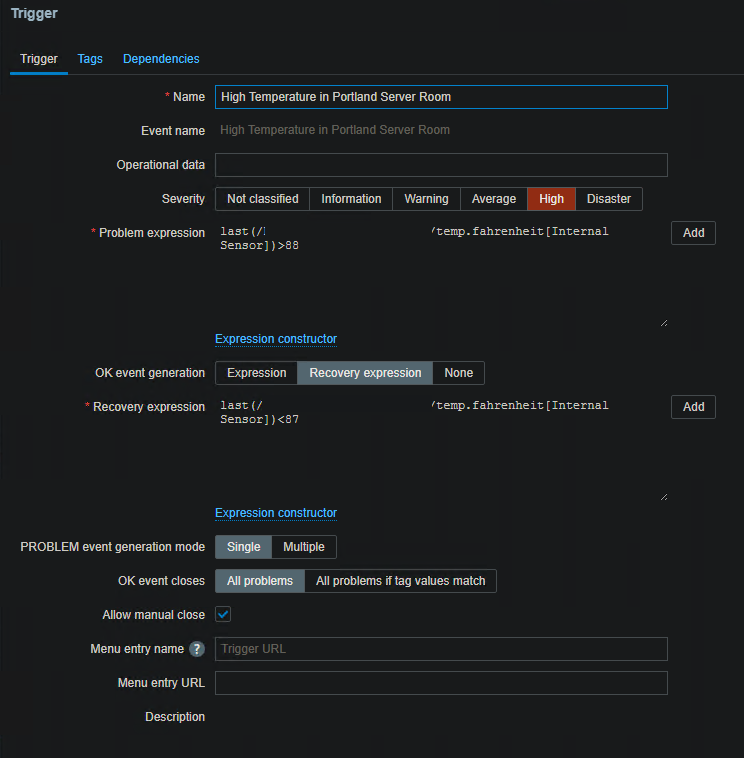Select Average severity level
This screenshot has height=758, width=744.
coord(494,199)
